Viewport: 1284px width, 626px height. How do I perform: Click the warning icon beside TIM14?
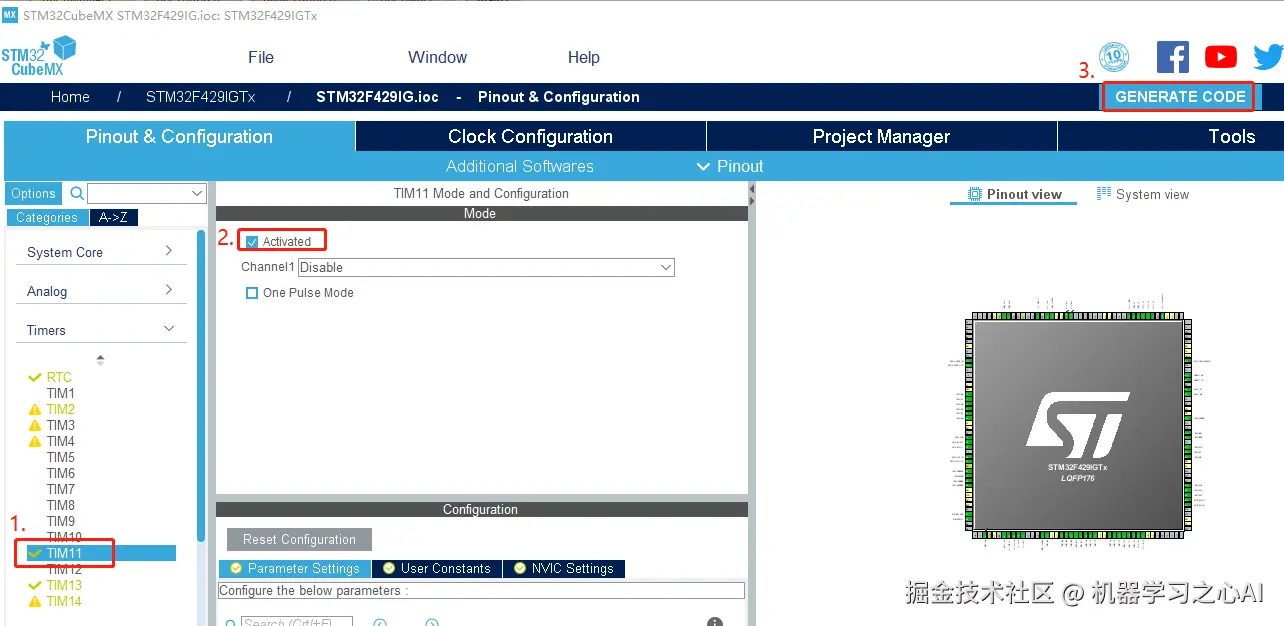click(x=35, y=601)
